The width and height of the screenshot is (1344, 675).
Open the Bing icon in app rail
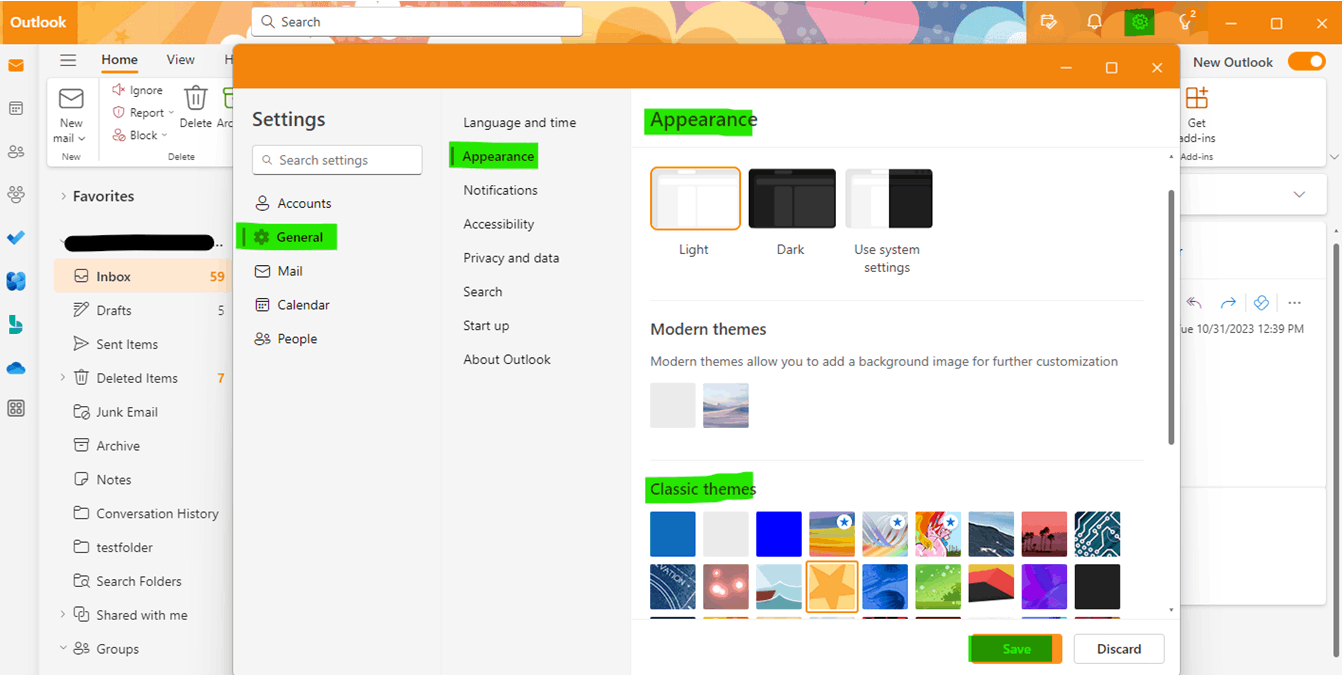click(x=16, y=324)
